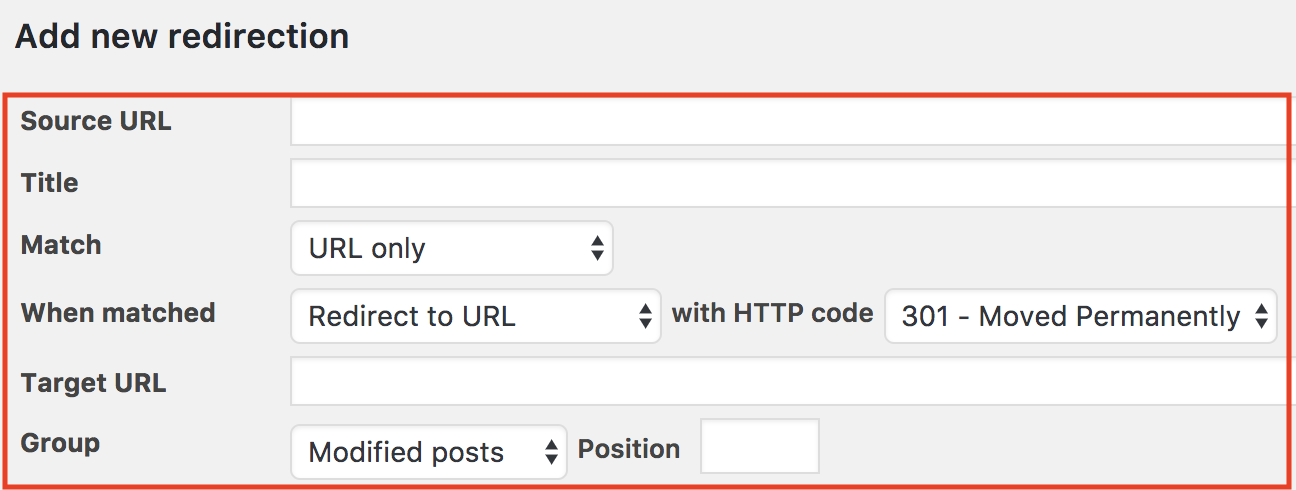The image size is (1296, 490).
Task: Click the Source URL label
Action: 96,121
